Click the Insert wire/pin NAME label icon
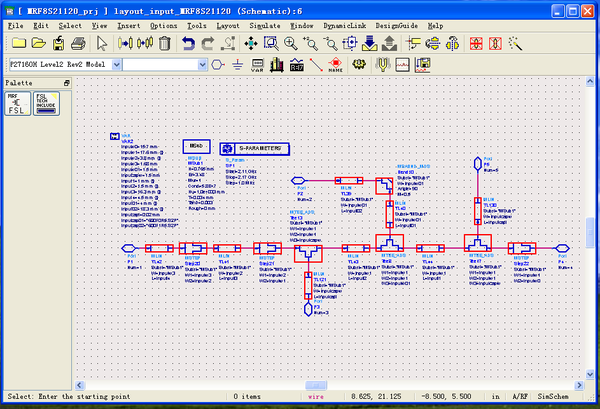 pyautogui.click(x=337, y=64)
